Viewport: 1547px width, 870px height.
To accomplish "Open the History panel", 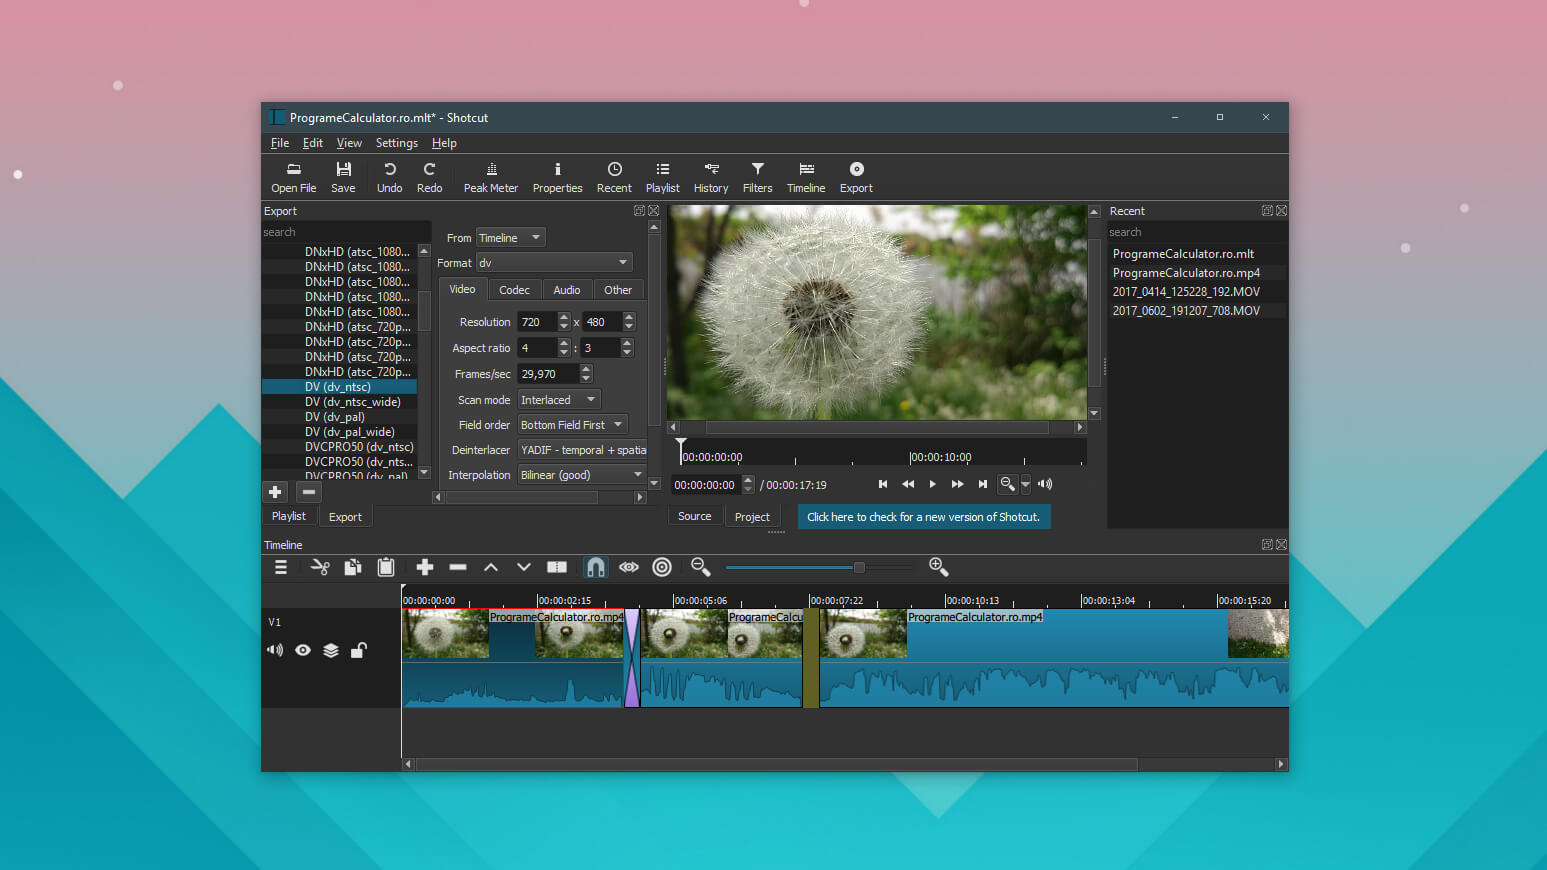I will 710,177.
